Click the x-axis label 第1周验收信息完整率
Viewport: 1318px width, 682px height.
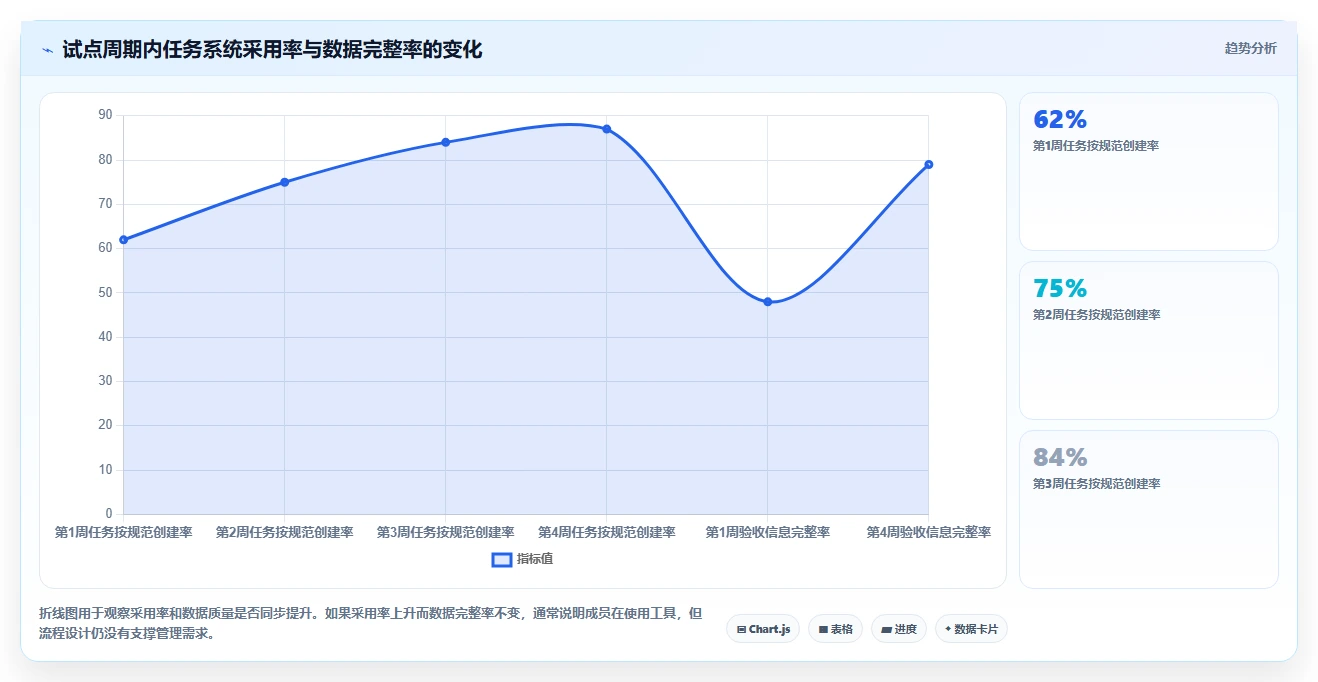click(x=767, y=533)
